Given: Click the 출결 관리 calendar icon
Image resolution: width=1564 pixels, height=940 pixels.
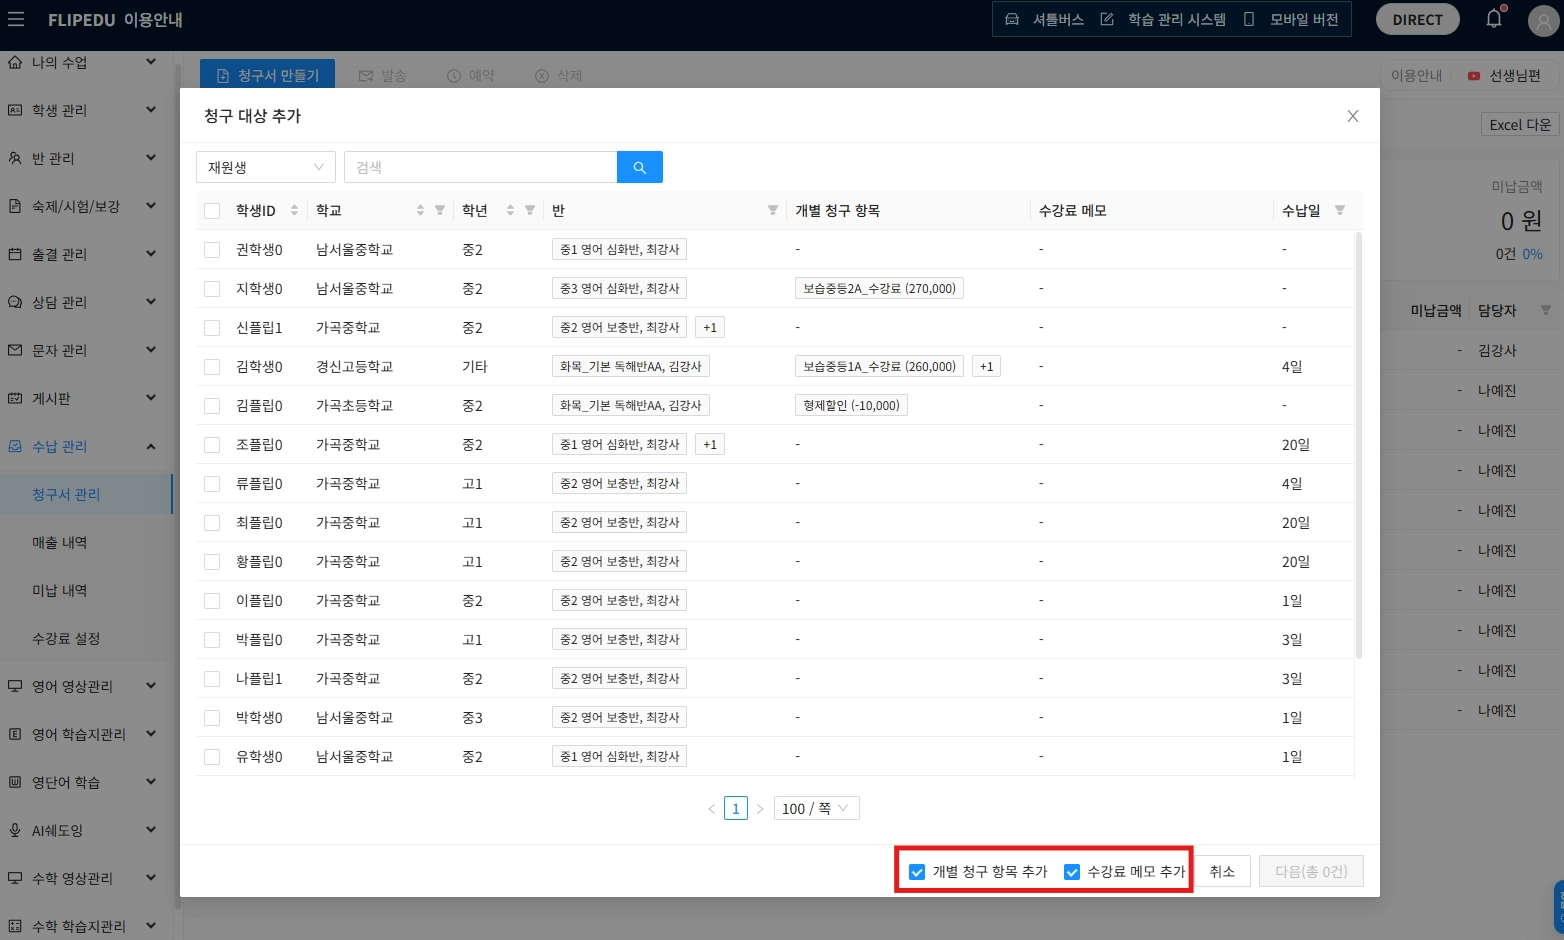Looking at the screenshot, I should pos(15,254).
